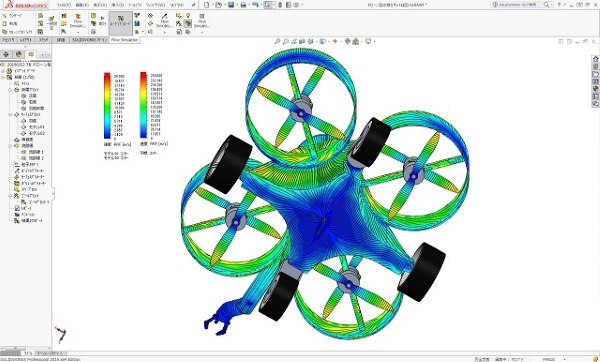600x362 pixels.
Task: Collapse the 流跡線 flow trajectories node
Action: click(x=10, y=146)
